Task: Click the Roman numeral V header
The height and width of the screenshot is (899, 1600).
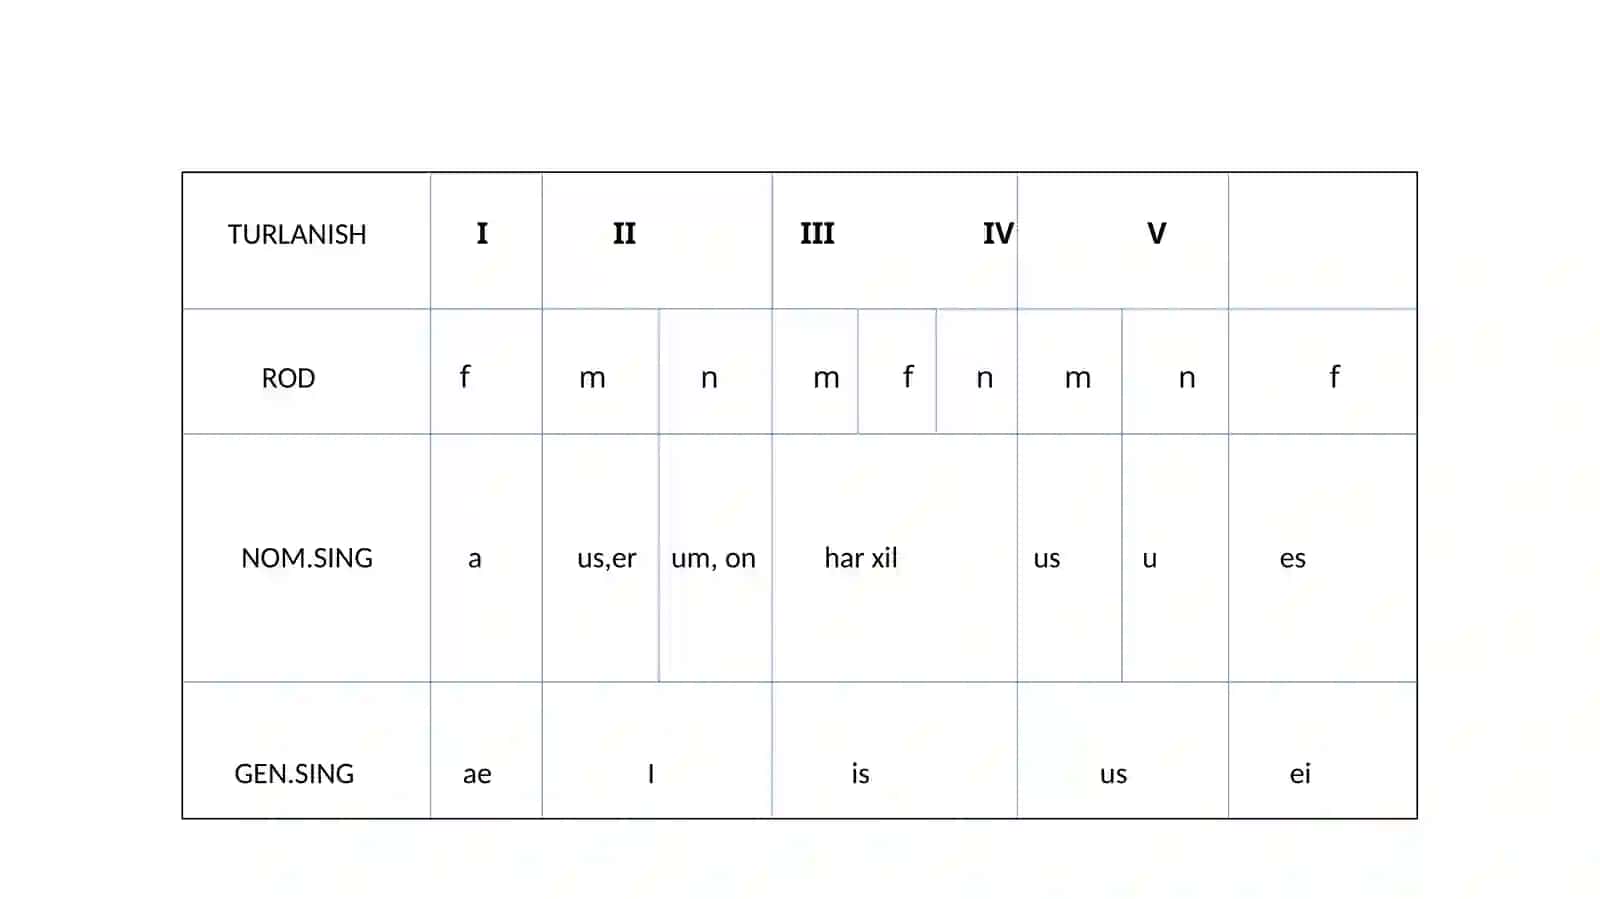Action: tap(1156, 233)
